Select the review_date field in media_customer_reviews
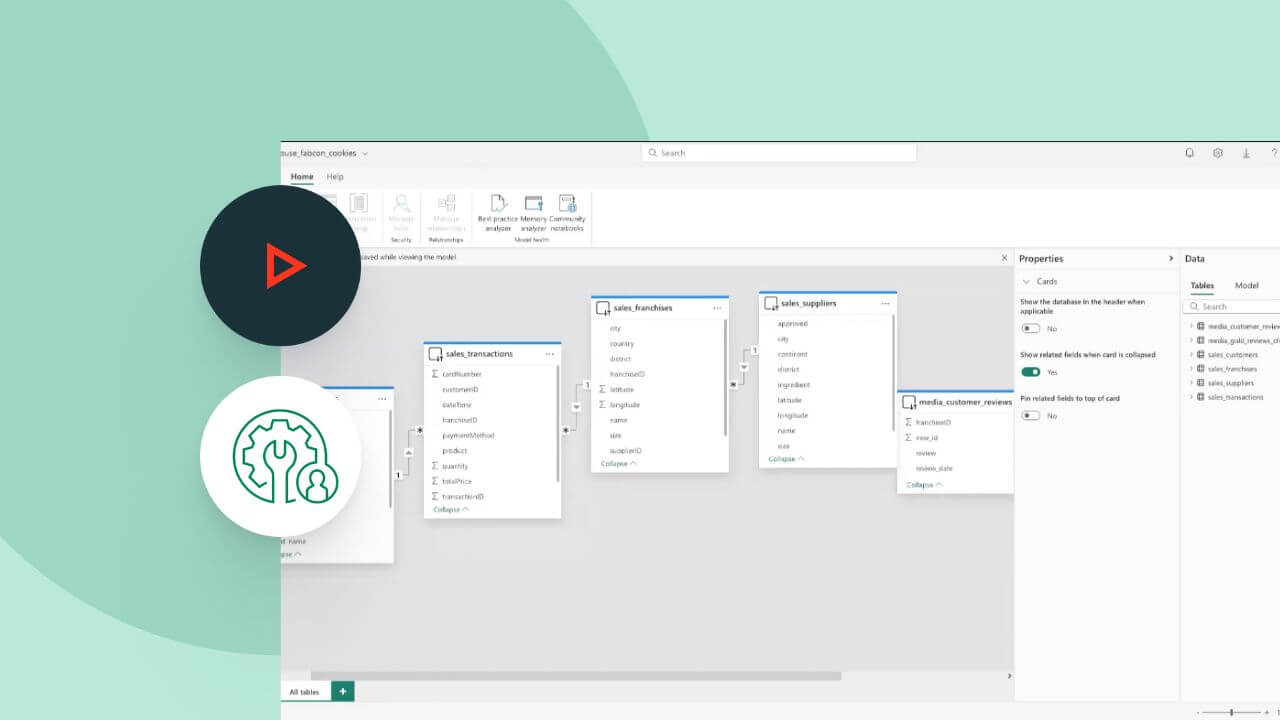 click(934, 469)
